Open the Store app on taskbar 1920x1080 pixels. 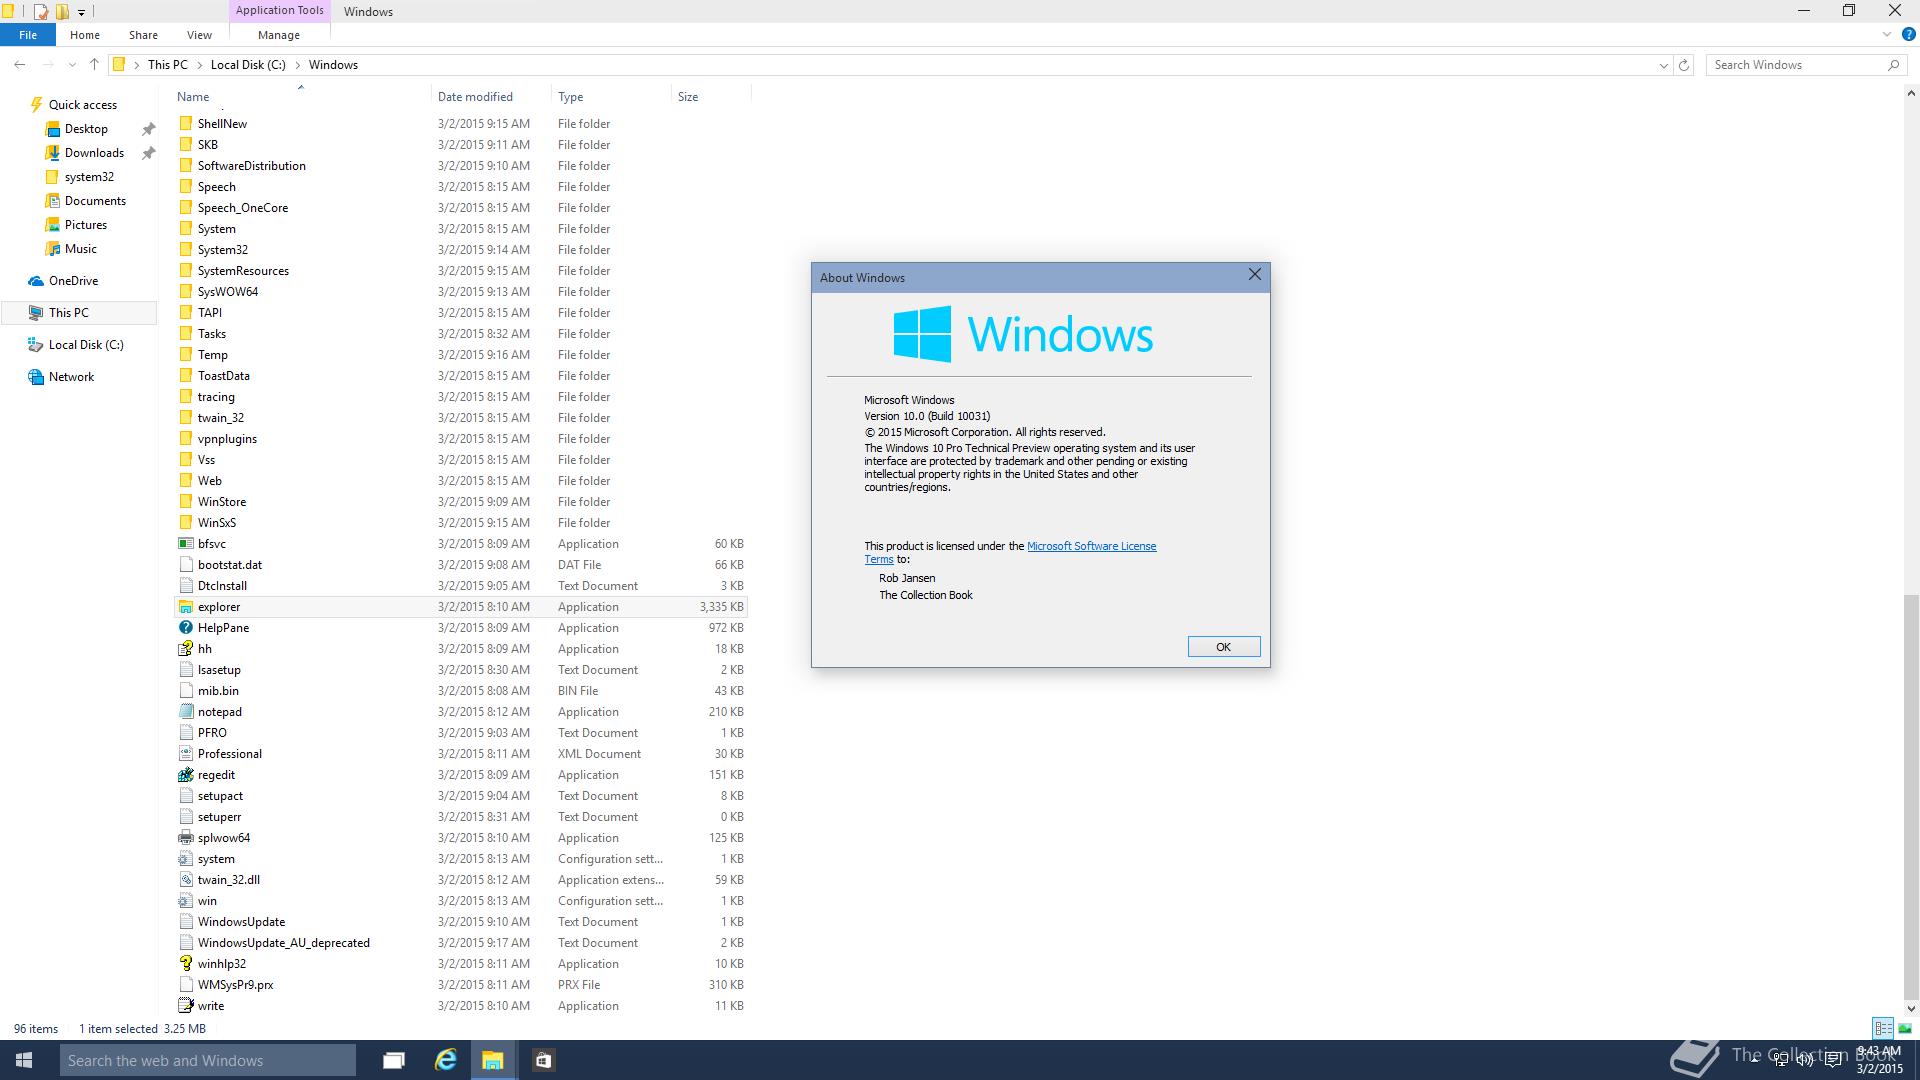coord(543,1060)
